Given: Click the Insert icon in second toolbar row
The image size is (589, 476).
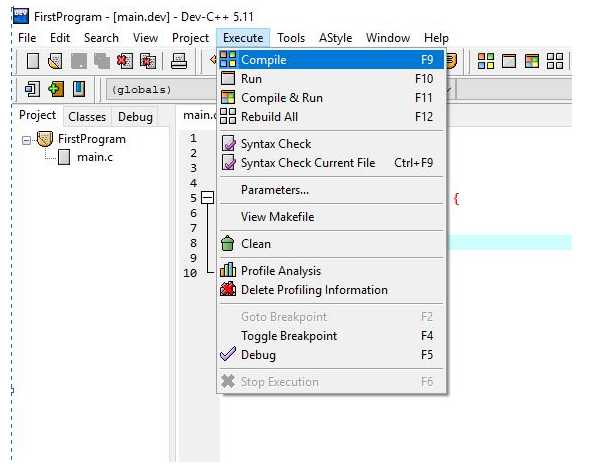Looking at the screenshot, I should pyautogui.click(x=32, y=89).
